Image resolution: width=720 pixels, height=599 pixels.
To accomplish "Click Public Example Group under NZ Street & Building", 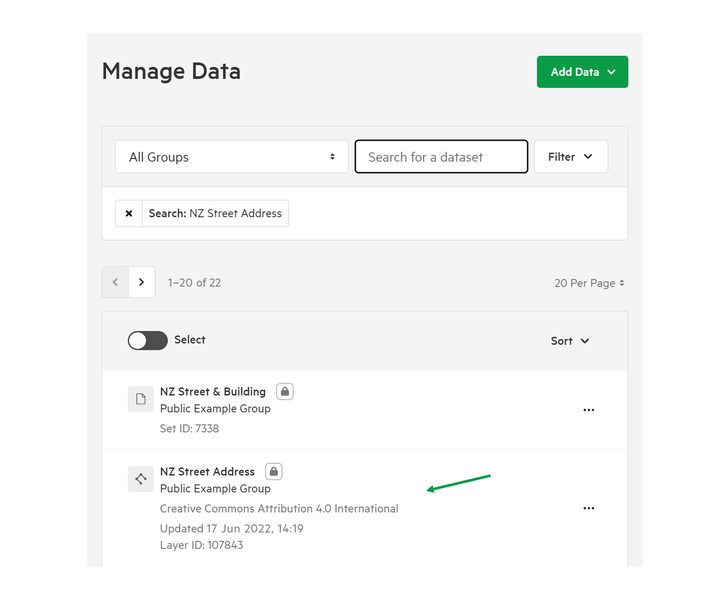I will point(215,408).
